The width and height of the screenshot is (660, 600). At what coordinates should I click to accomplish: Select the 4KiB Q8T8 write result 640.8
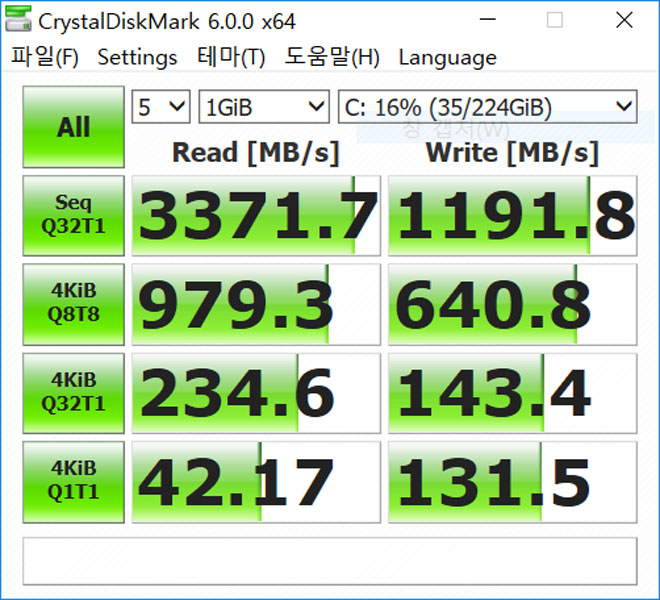pos(512,304)
